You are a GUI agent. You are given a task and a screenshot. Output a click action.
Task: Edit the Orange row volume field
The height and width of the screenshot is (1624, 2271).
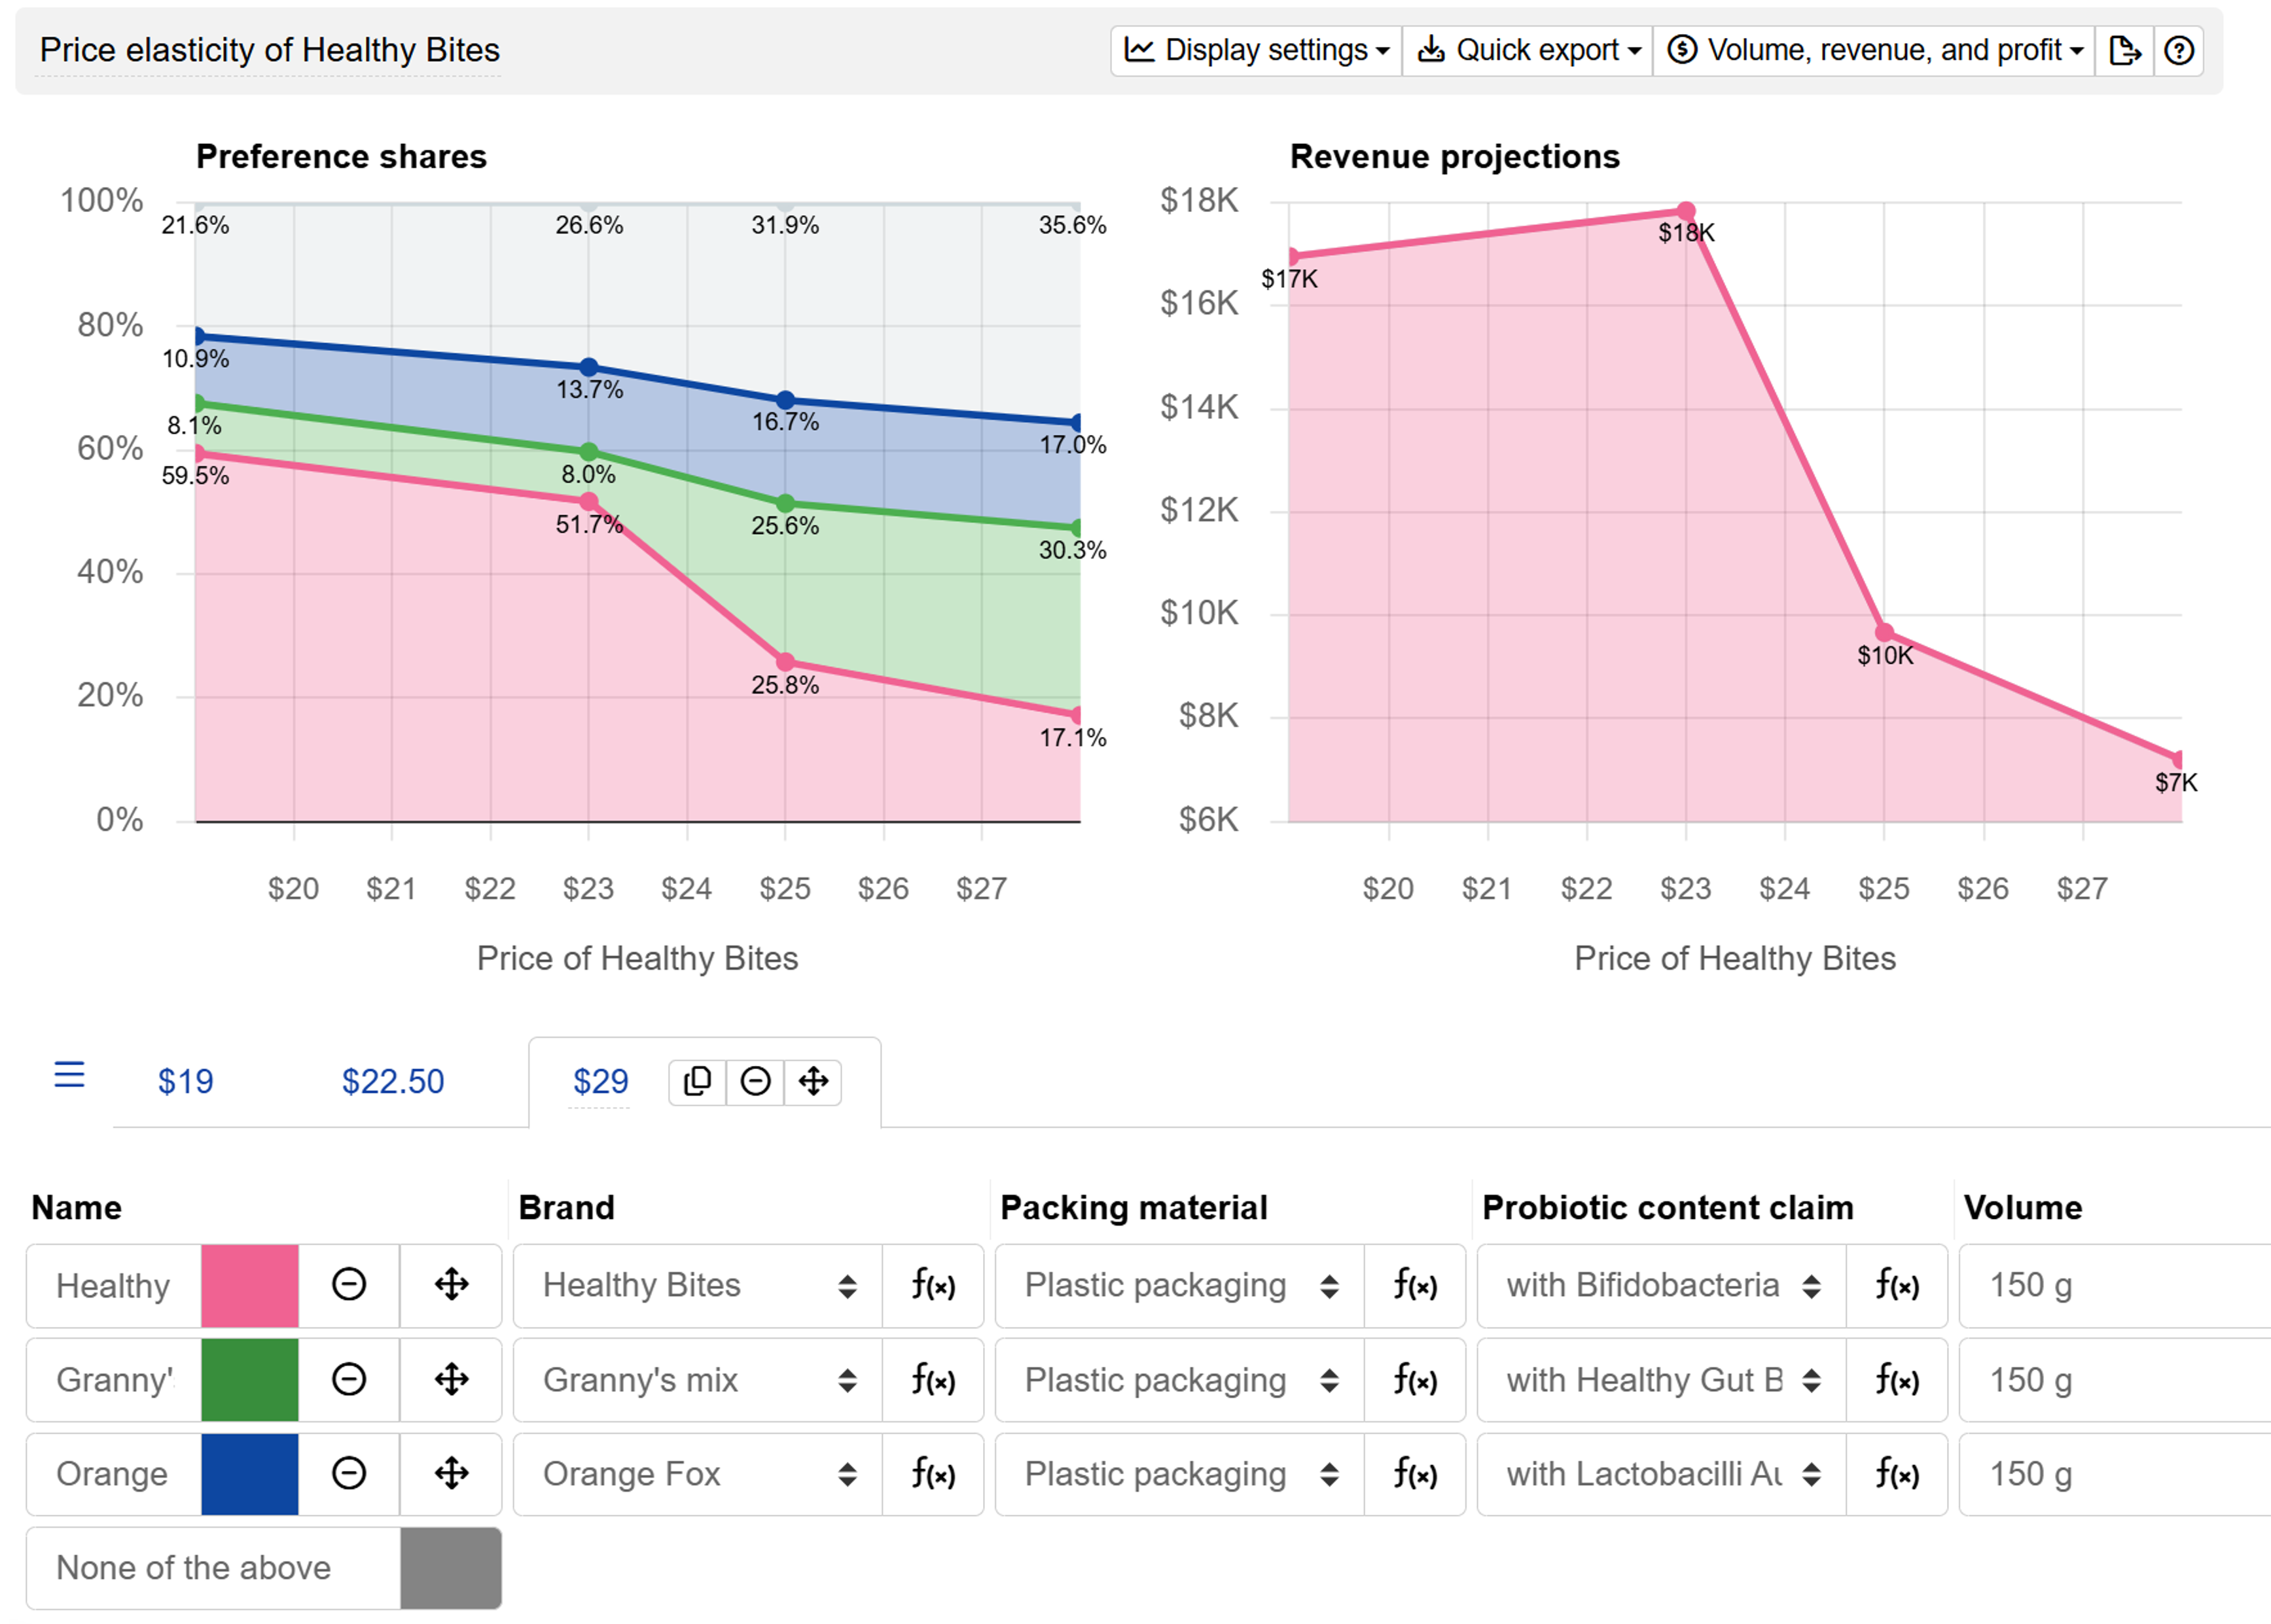click(x=2115, y=1474)
